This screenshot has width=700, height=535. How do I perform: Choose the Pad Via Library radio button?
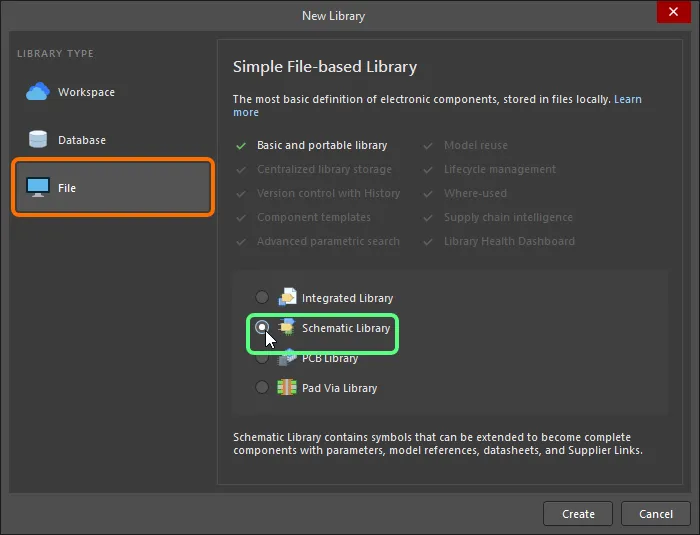tap(262, 387)
